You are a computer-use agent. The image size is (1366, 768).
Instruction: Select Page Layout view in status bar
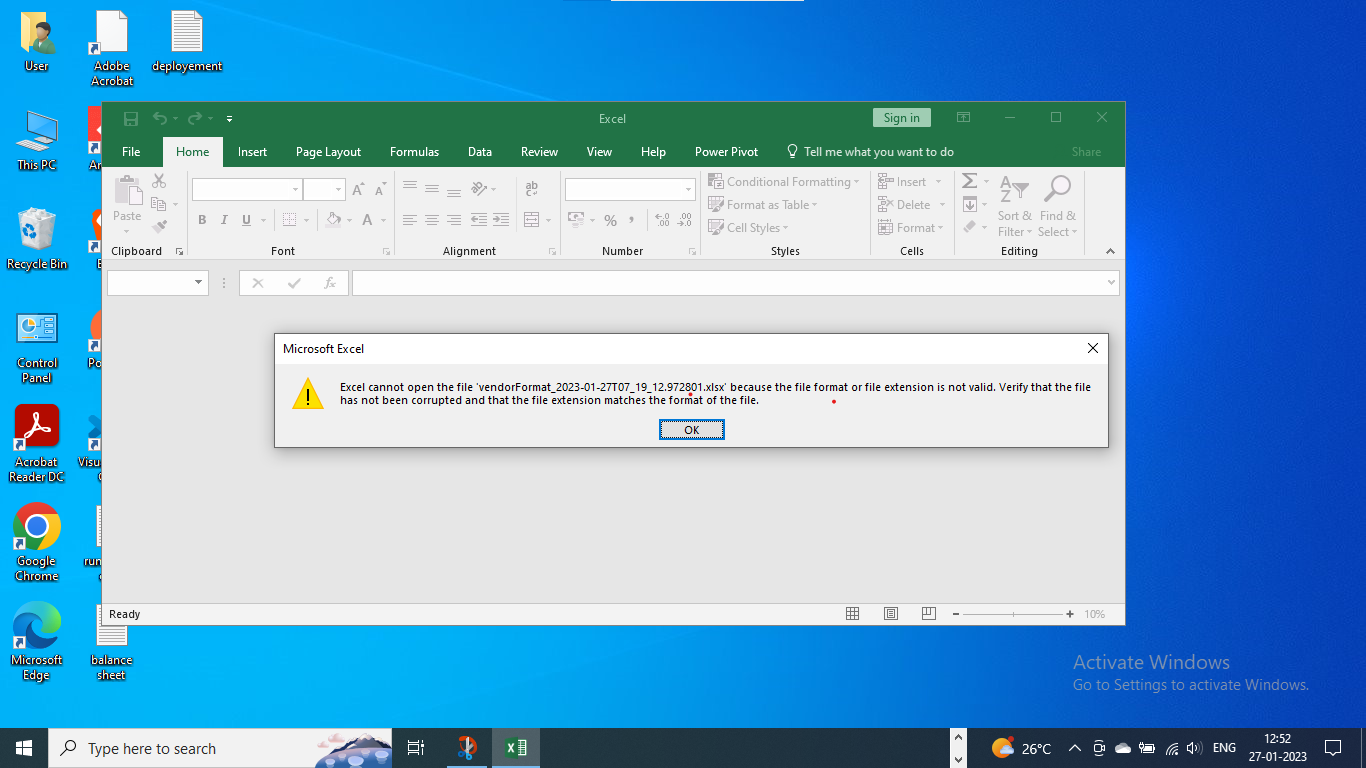click(x=891, y=614)
